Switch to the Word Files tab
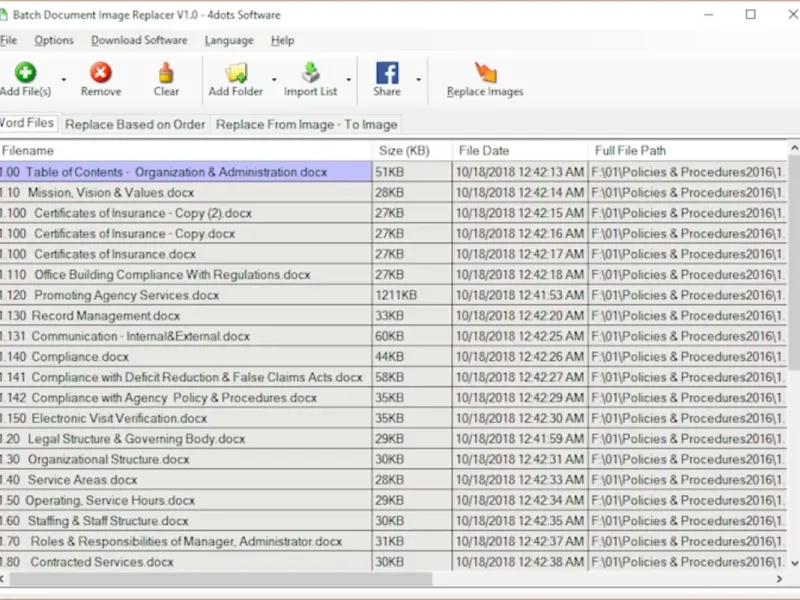Viewport: 800px width, 600px height. pos(28,123)
